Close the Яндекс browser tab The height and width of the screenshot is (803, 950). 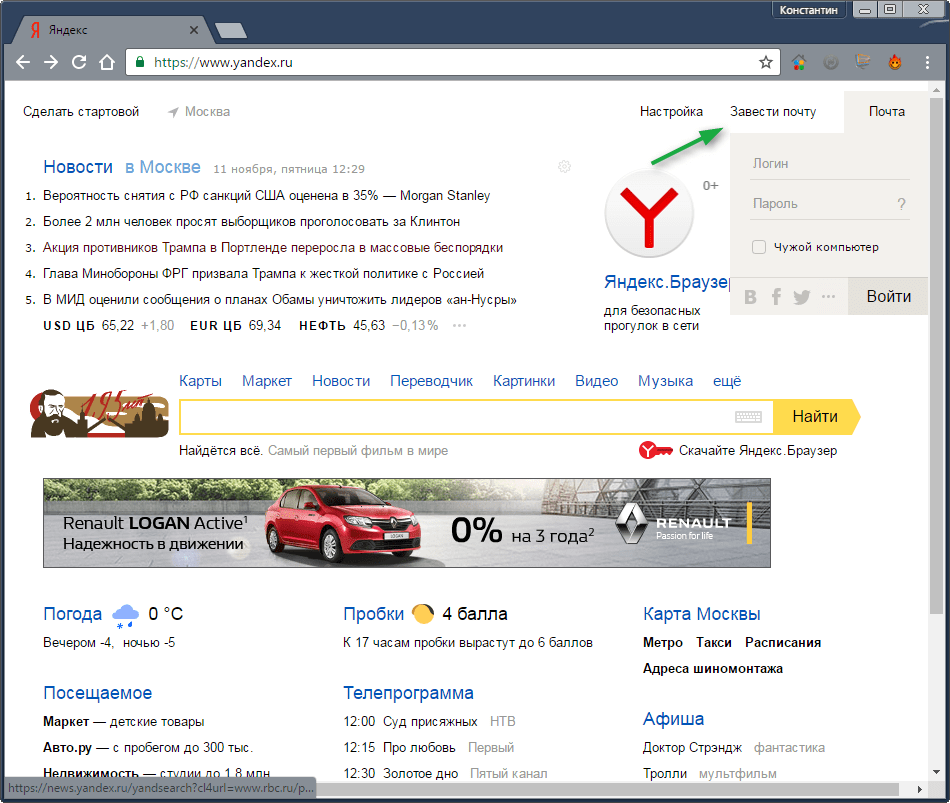[194, 30]
